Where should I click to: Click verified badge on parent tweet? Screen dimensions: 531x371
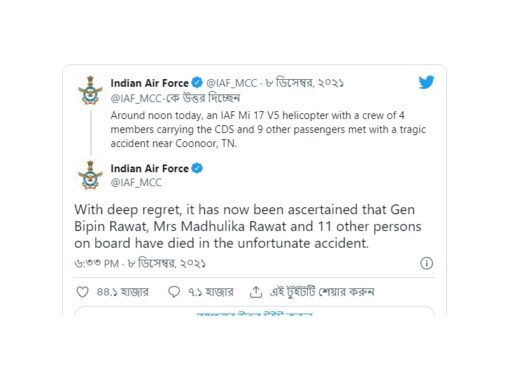coord(197,83)
